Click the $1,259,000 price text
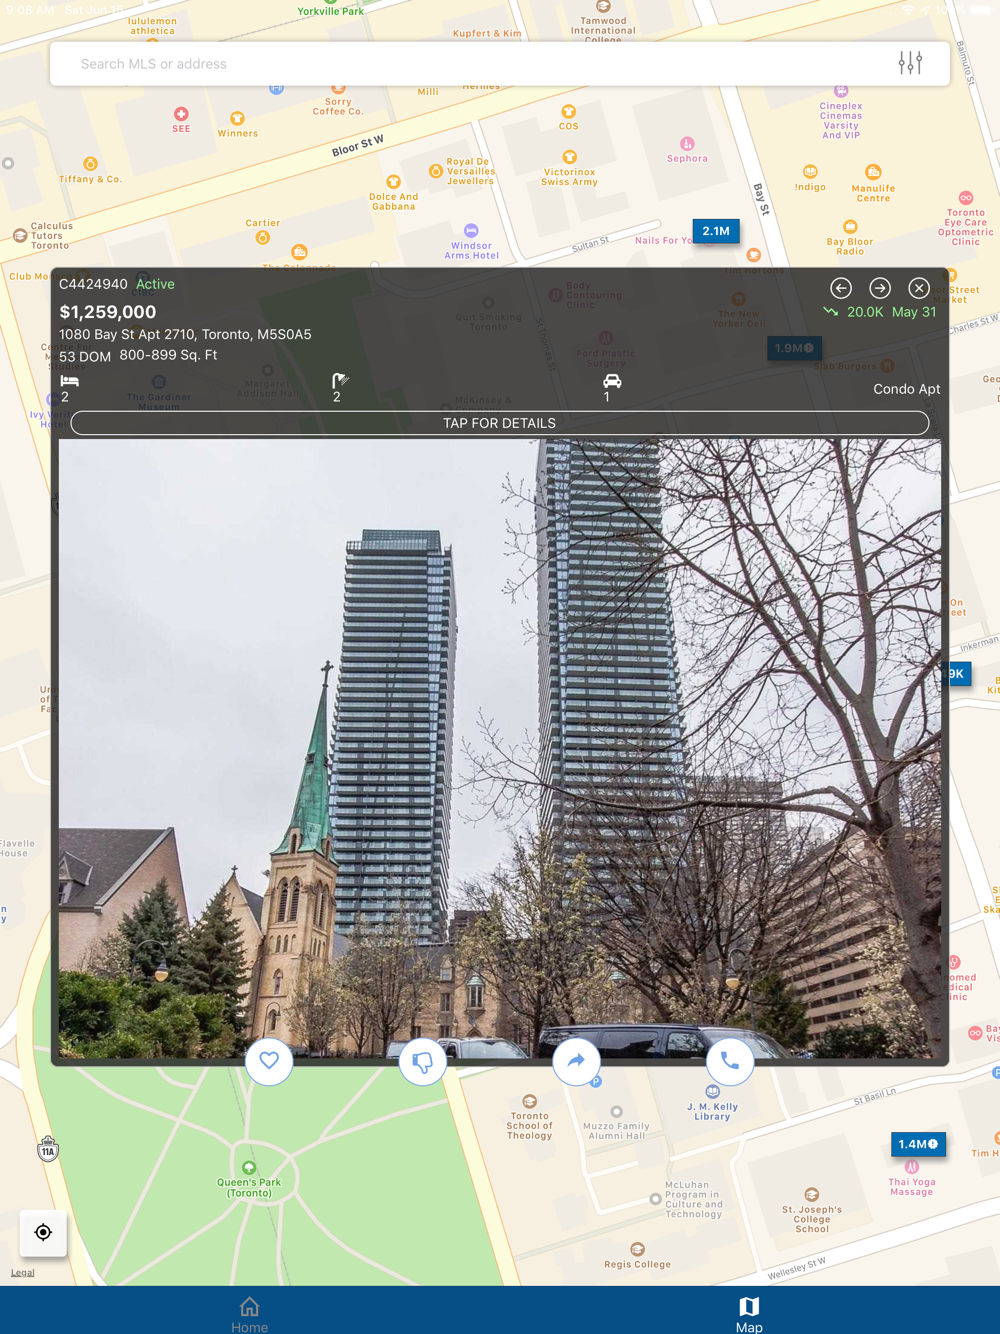The height and width of the screenshot is (1334, 1000). pos(108,312)
